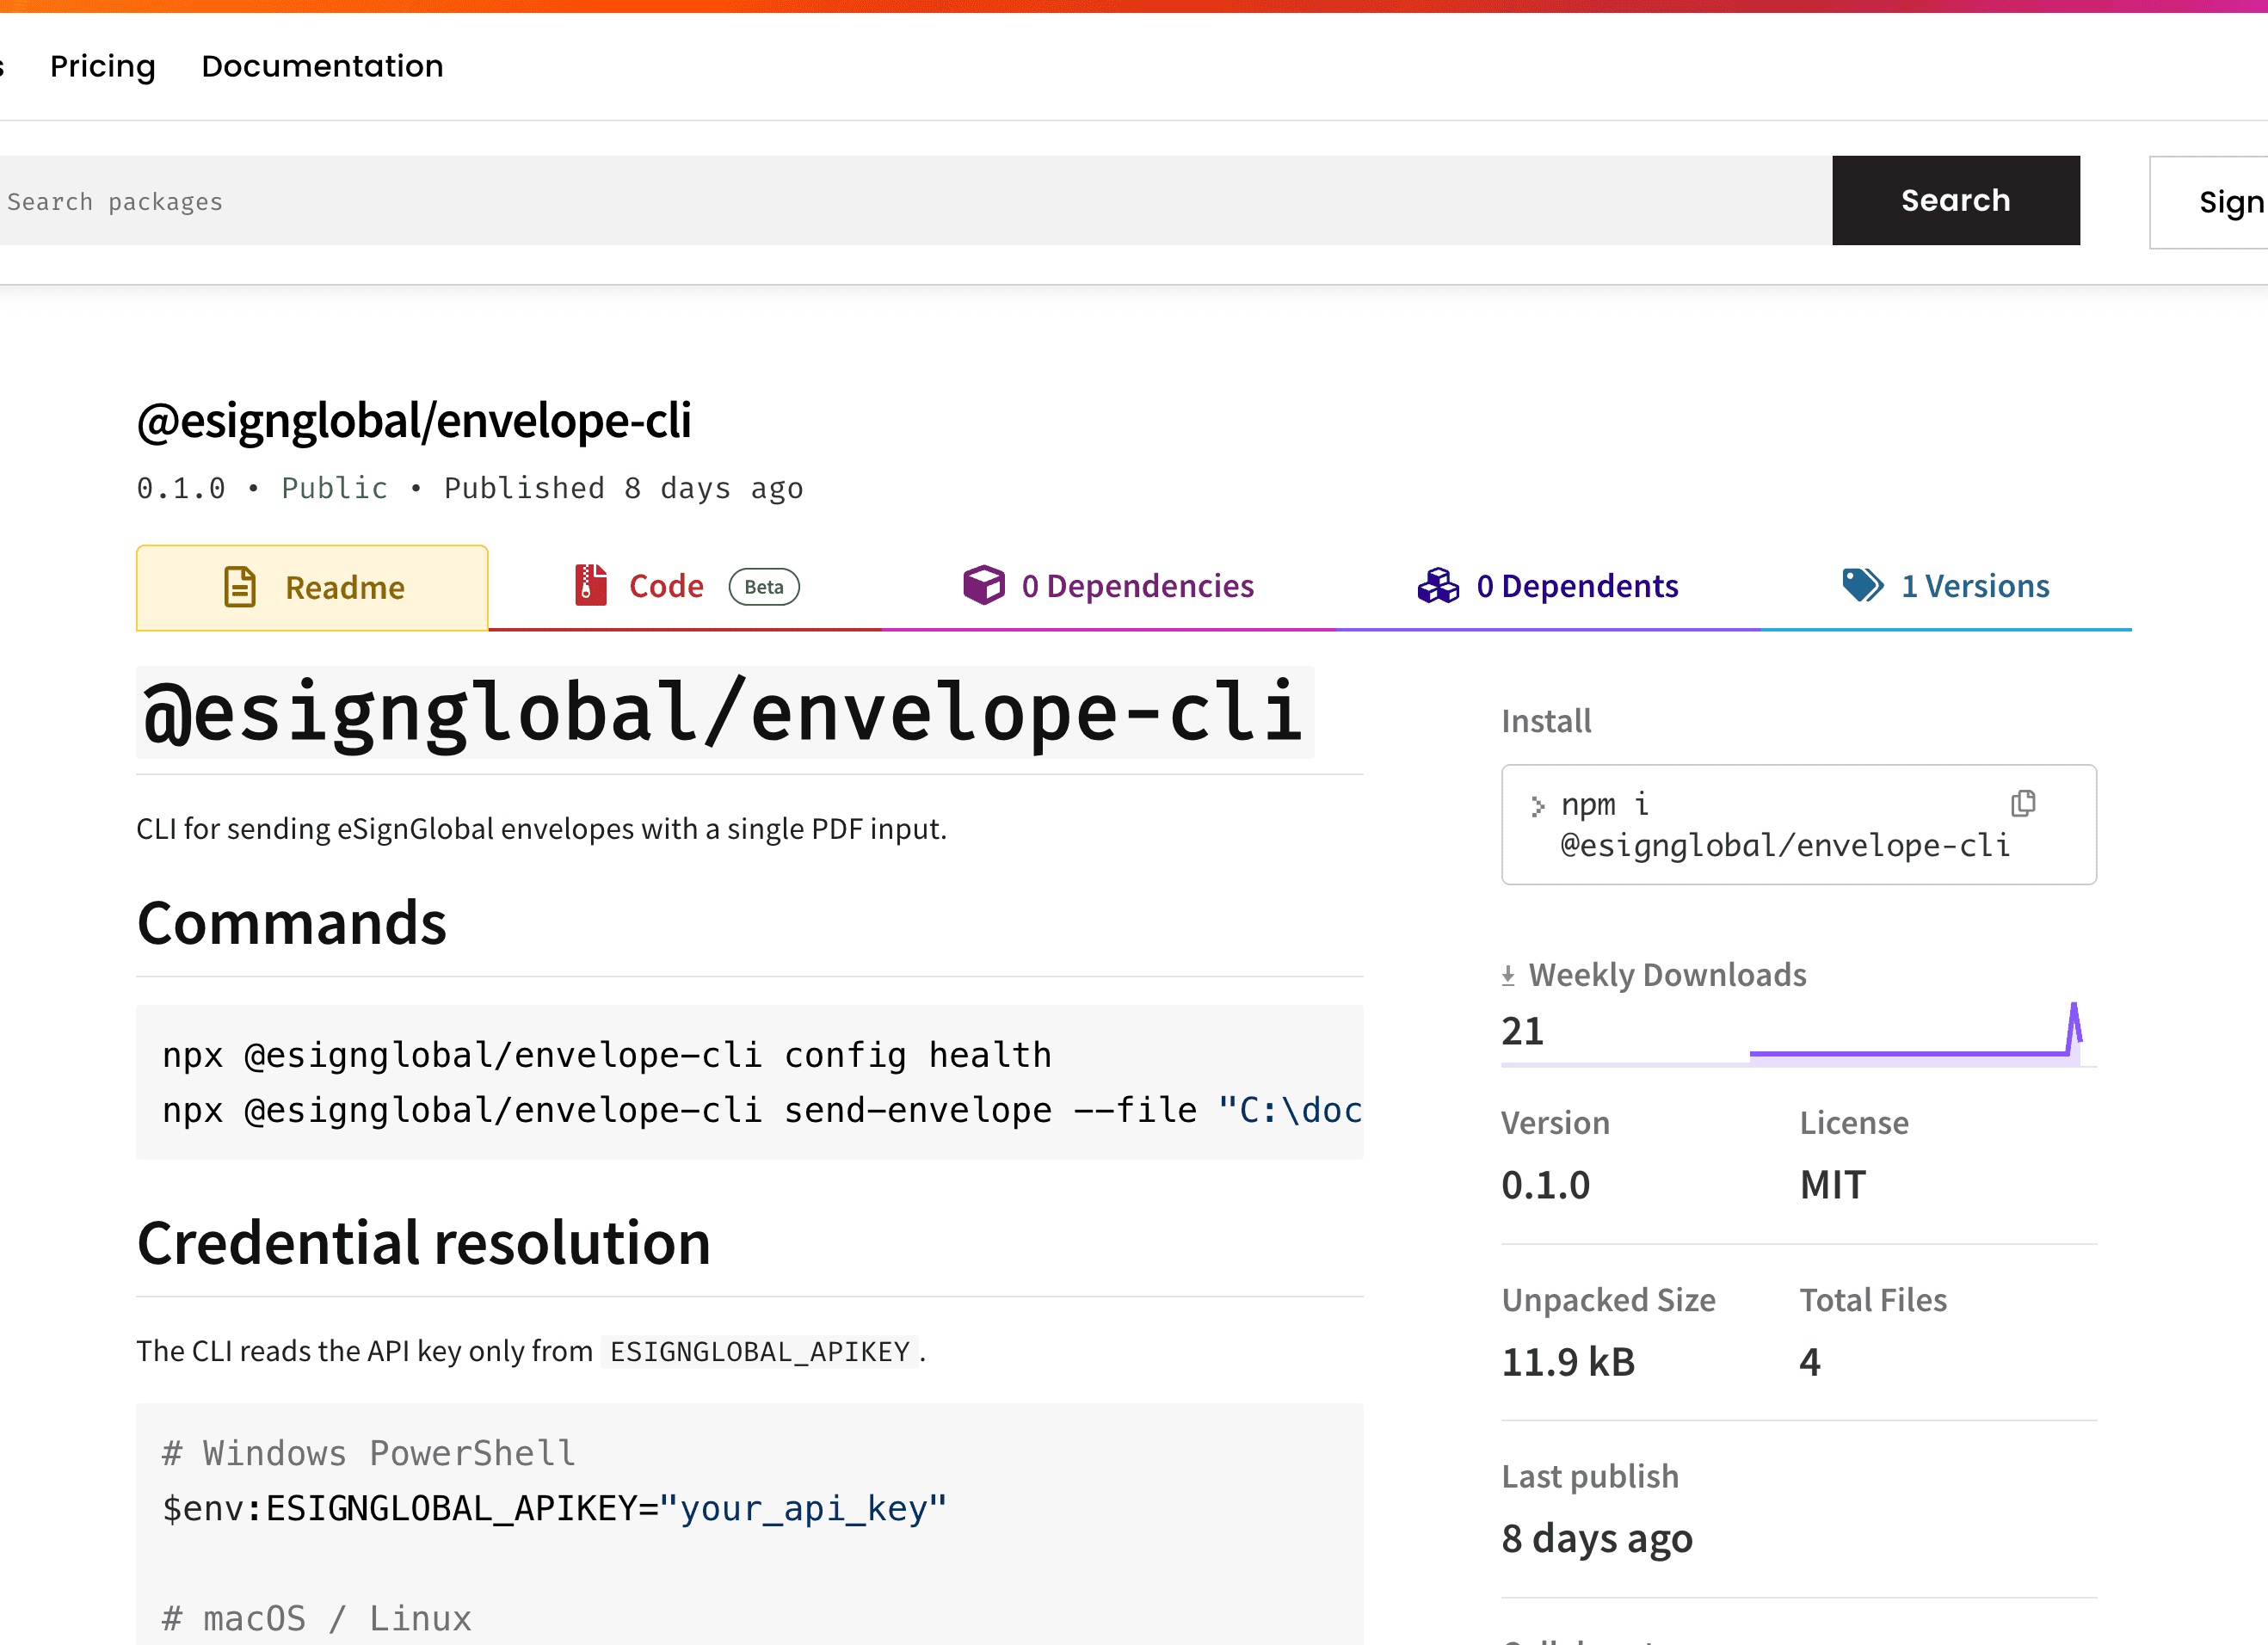
Task: Click the Readme document icon
Action: pyautogui.click(x=240, y=587)
